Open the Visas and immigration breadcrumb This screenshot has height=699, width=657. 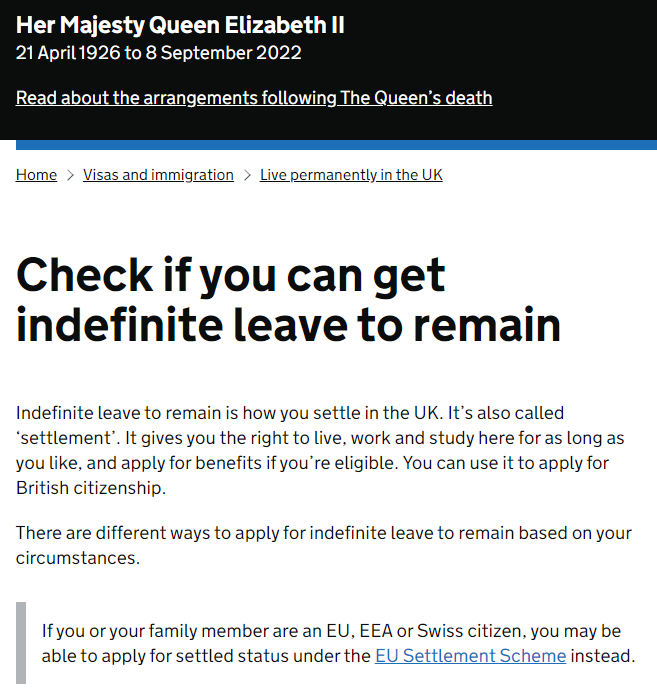(158, 175)
